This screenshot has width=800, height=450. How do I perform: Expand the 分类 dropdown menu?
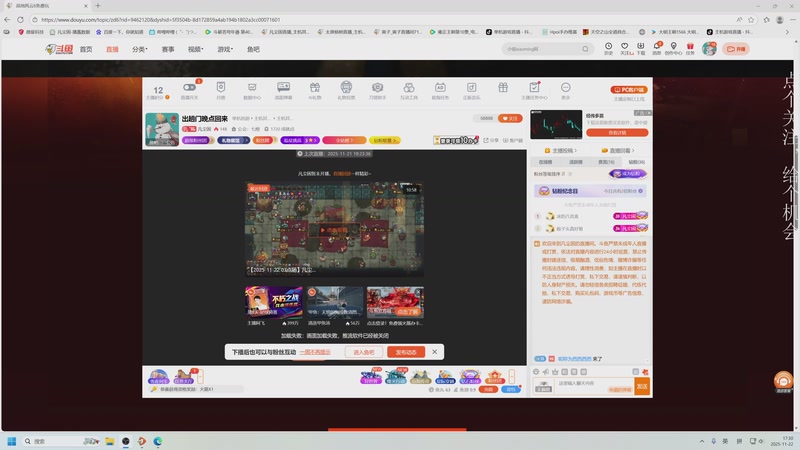point(139,49)
